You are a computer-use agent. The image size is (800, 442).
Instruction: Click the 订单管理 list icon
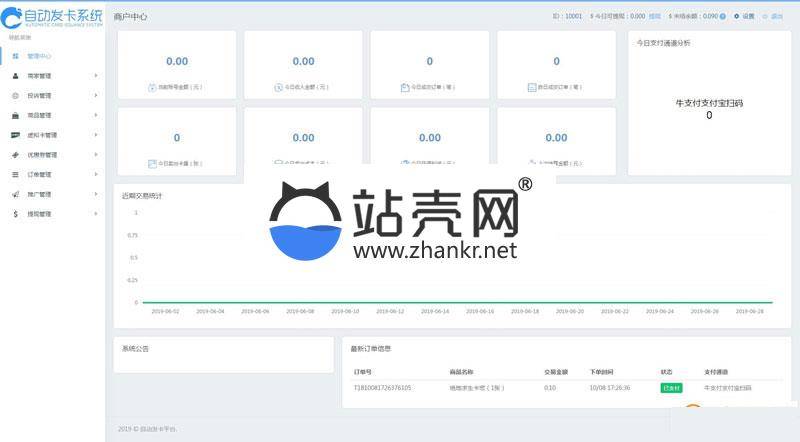click(x=15, y=174)
